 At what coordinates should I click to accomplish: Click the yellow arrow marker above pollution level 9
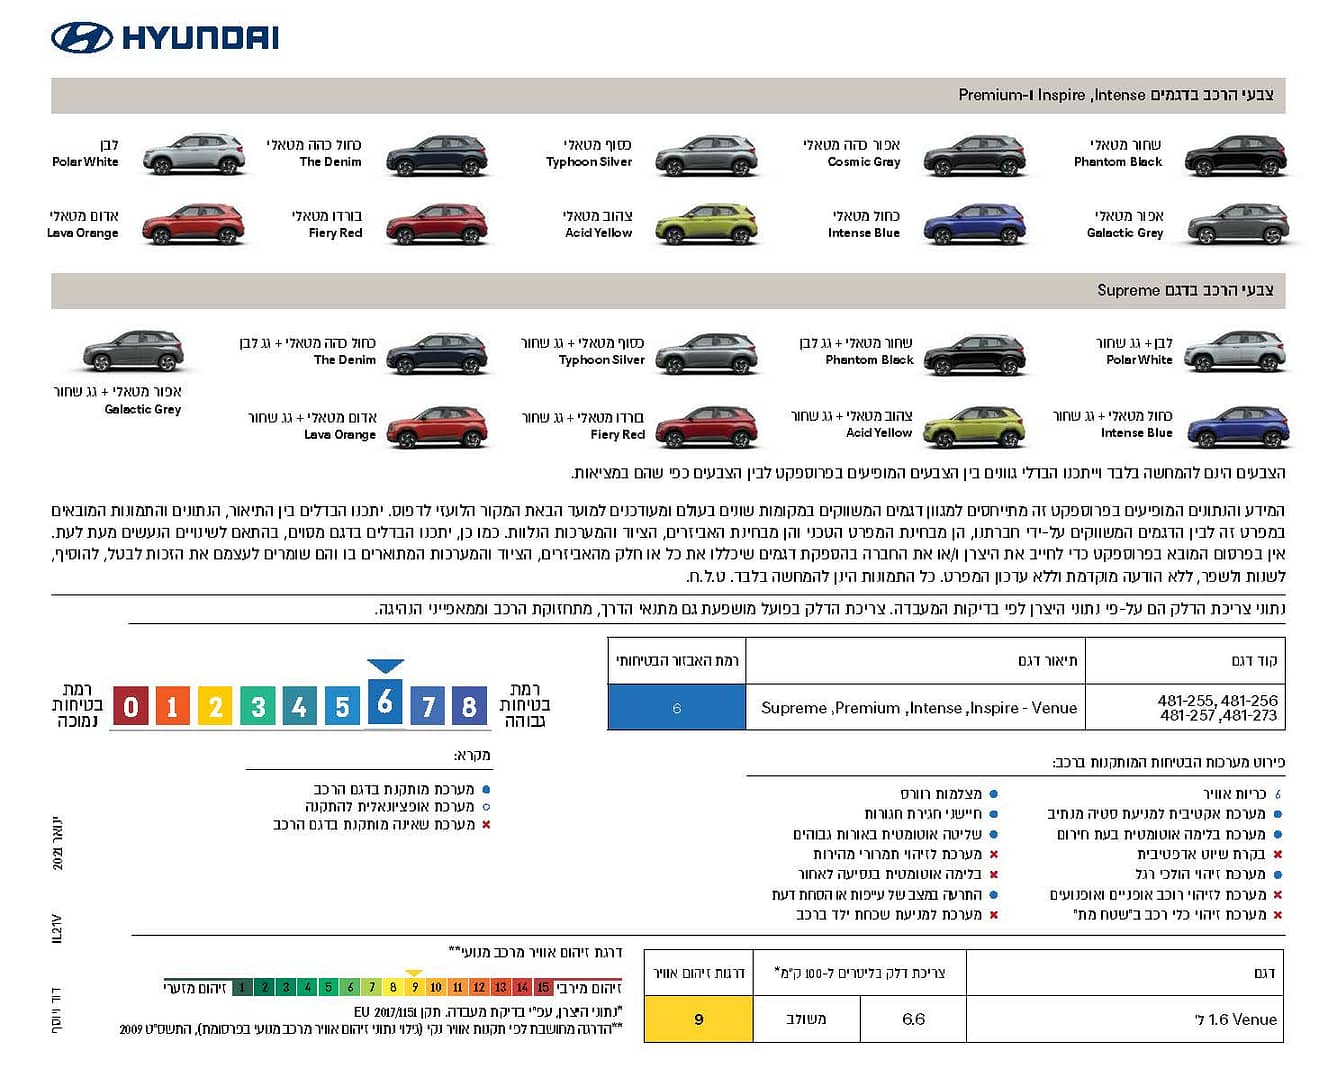coord(414,973)
